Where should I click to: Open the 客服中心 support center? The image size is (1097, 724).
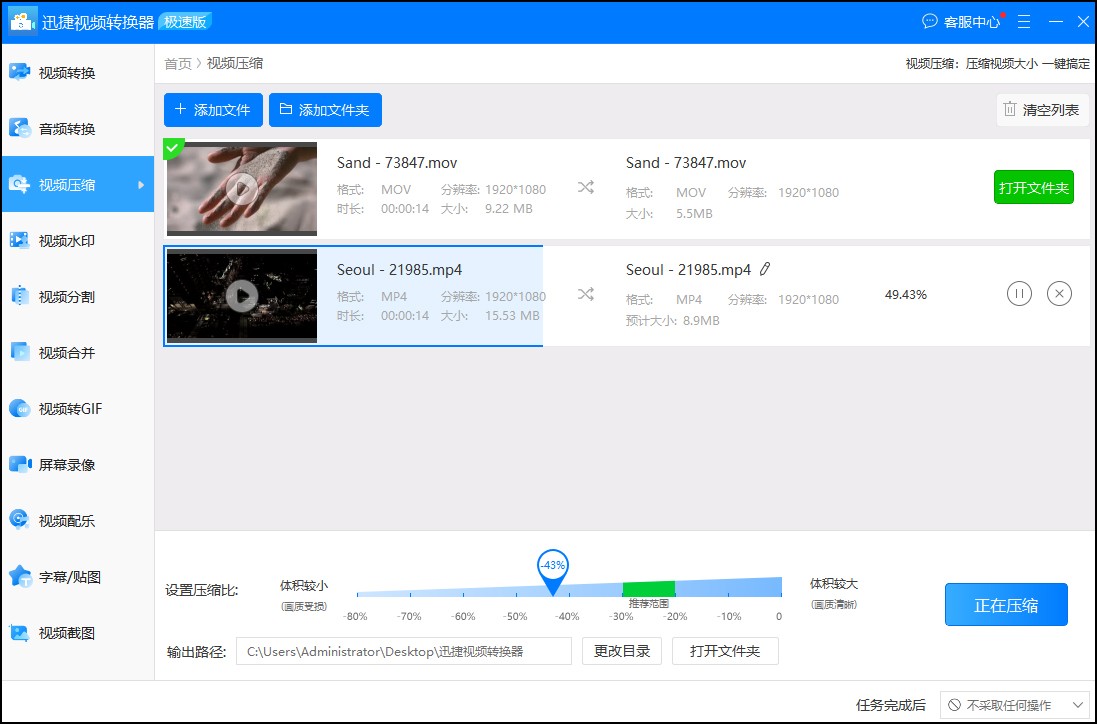pos(962,21)
